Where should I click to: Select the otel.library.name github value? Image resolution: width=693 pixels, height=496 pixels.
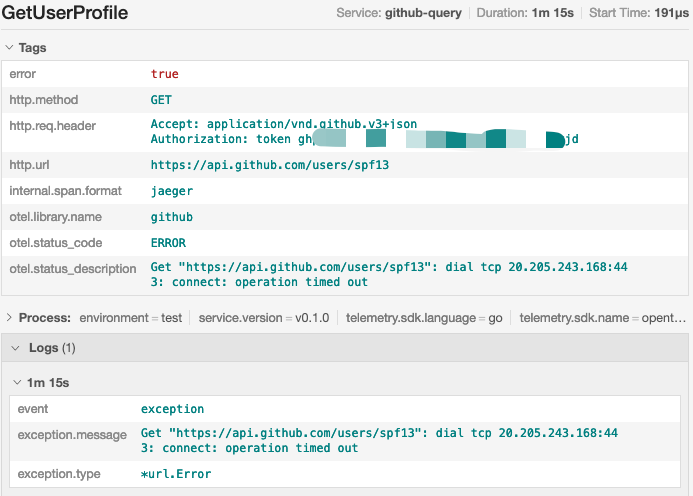(171, 217)
